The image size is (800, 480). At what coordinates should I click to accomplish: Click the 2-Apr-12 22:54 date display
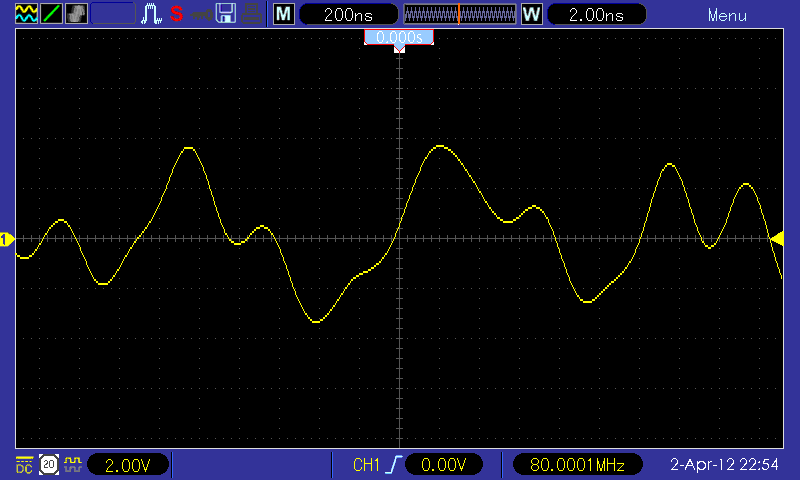(724, 464)
